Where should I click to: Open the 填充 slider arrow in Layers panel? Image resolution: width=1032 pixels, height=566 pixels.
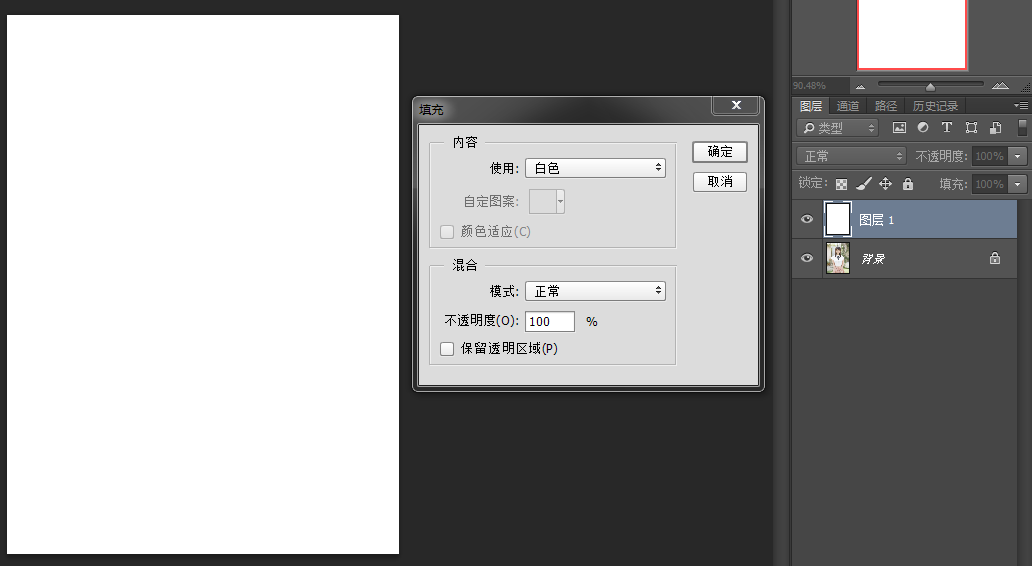[x=1018, y=184]
